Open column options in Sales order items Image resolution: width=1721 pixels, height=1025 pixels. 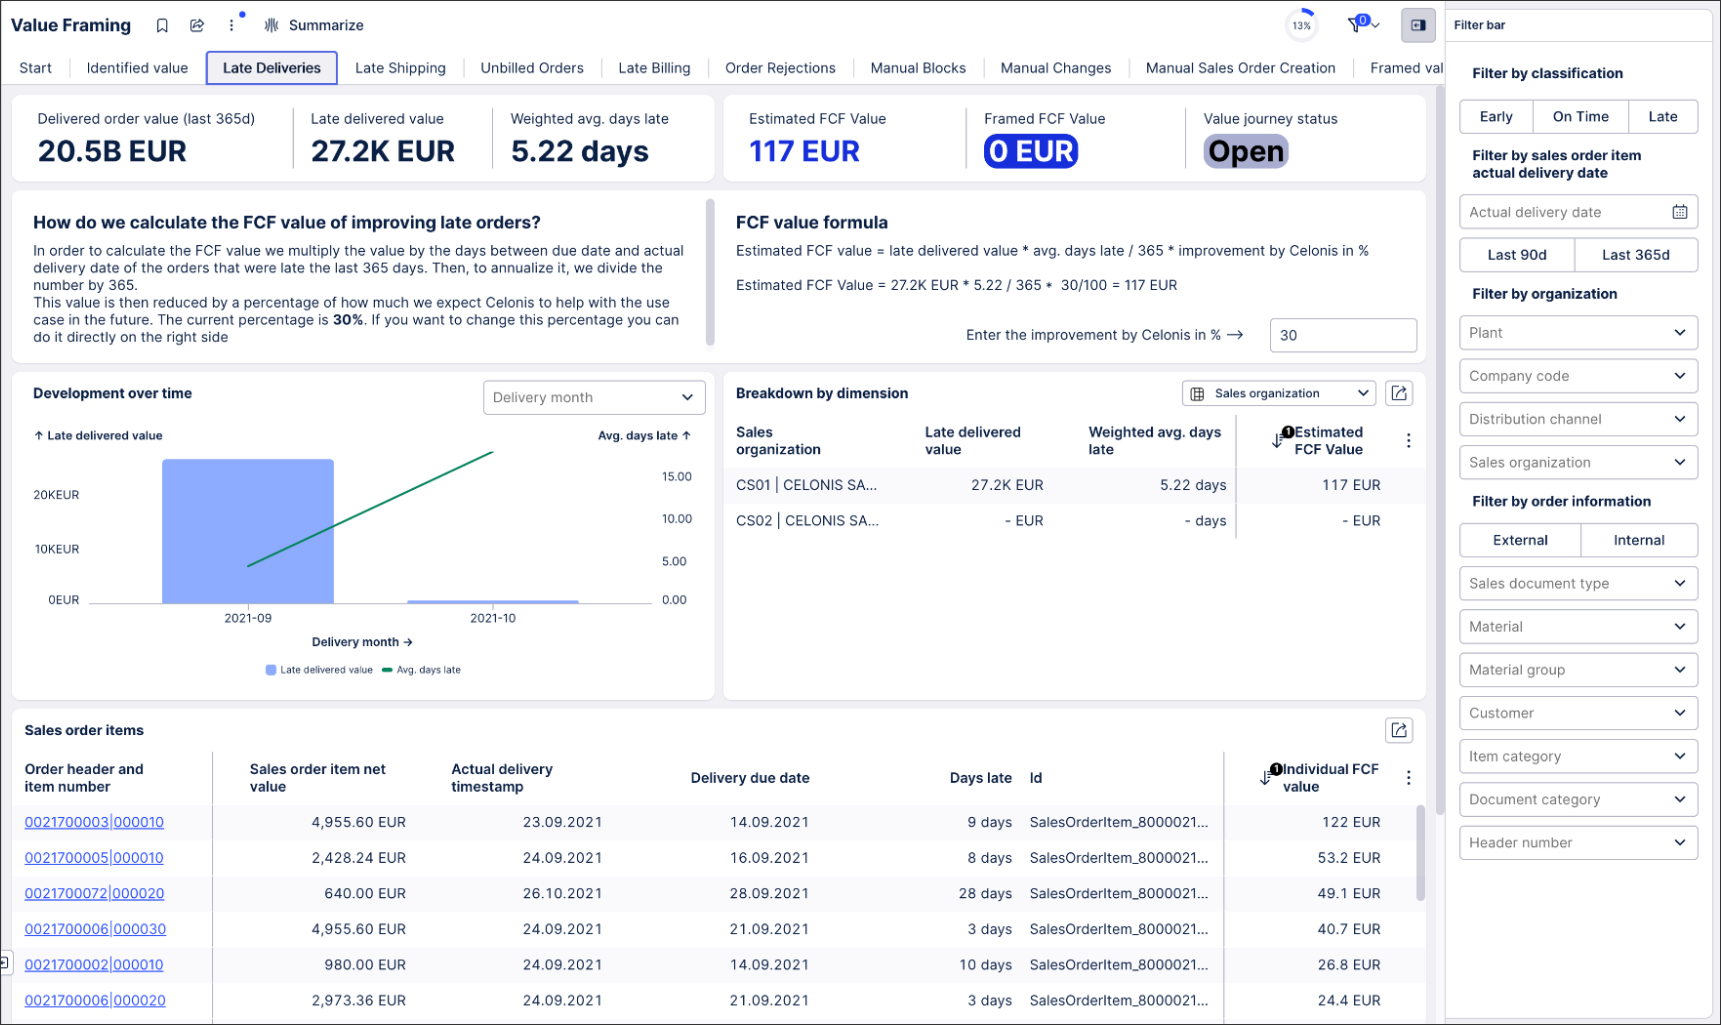tap(1408, 778)
